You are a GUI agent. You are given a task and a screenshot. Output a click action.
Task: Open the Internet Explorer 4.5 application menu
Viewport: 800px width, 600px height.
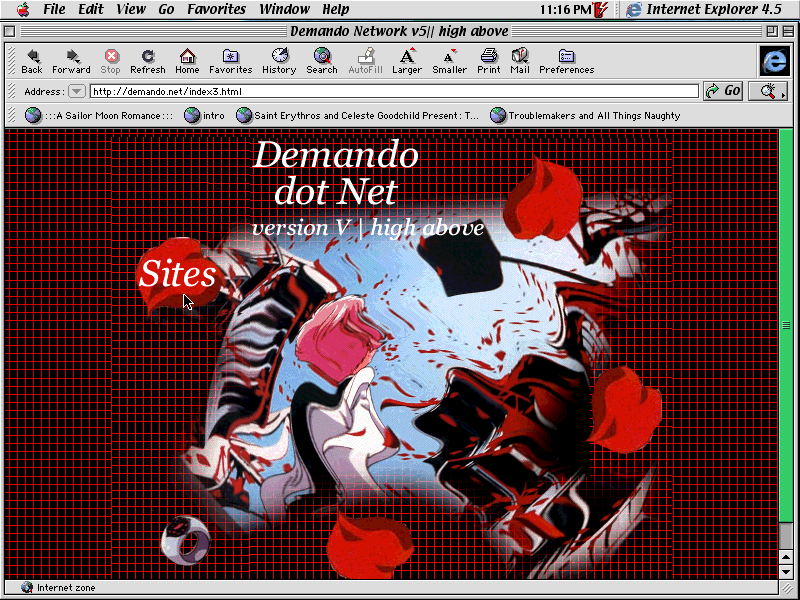coord(704,10)
